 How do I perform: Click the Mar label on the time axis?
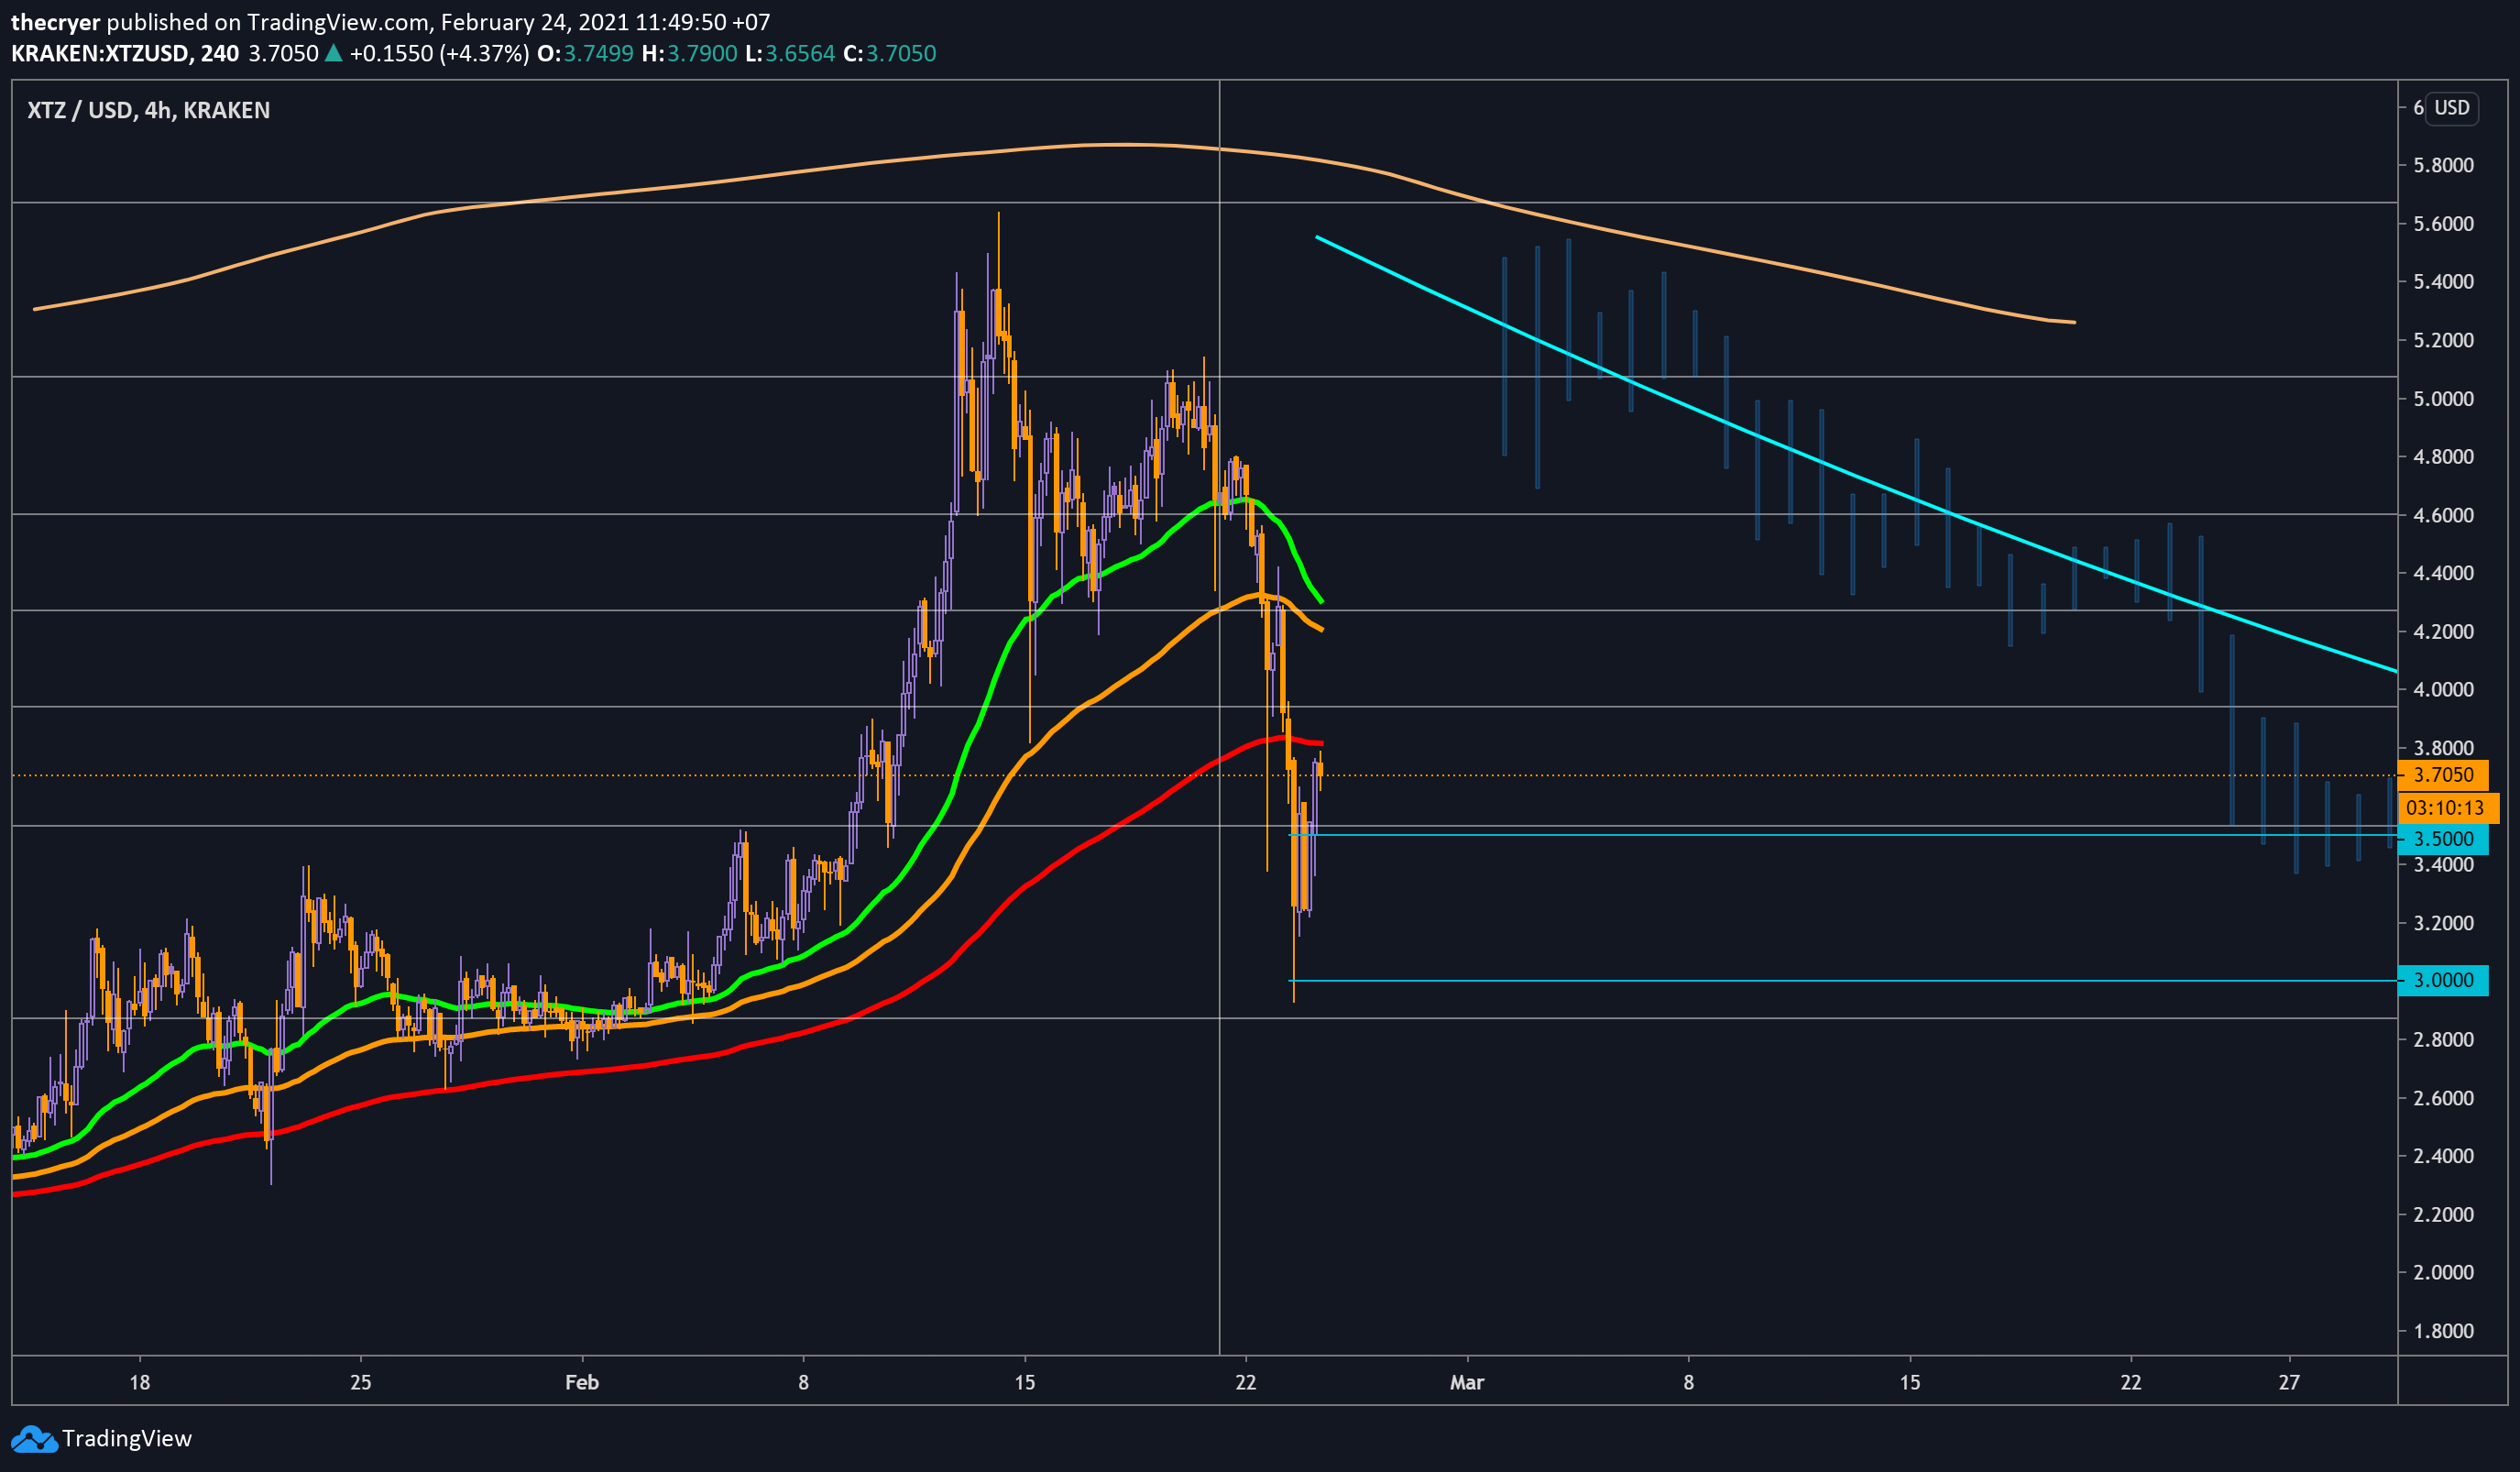(x=1467, y=1383)
